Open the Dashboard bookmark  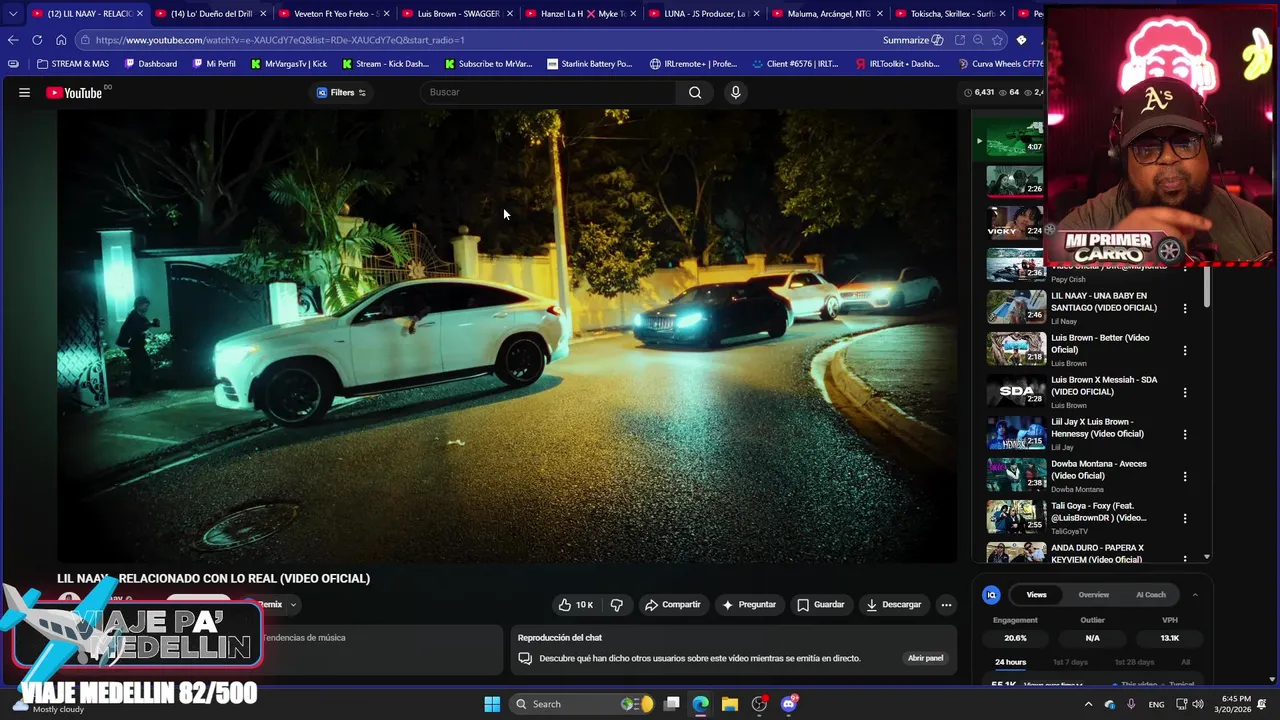point(150,64)
